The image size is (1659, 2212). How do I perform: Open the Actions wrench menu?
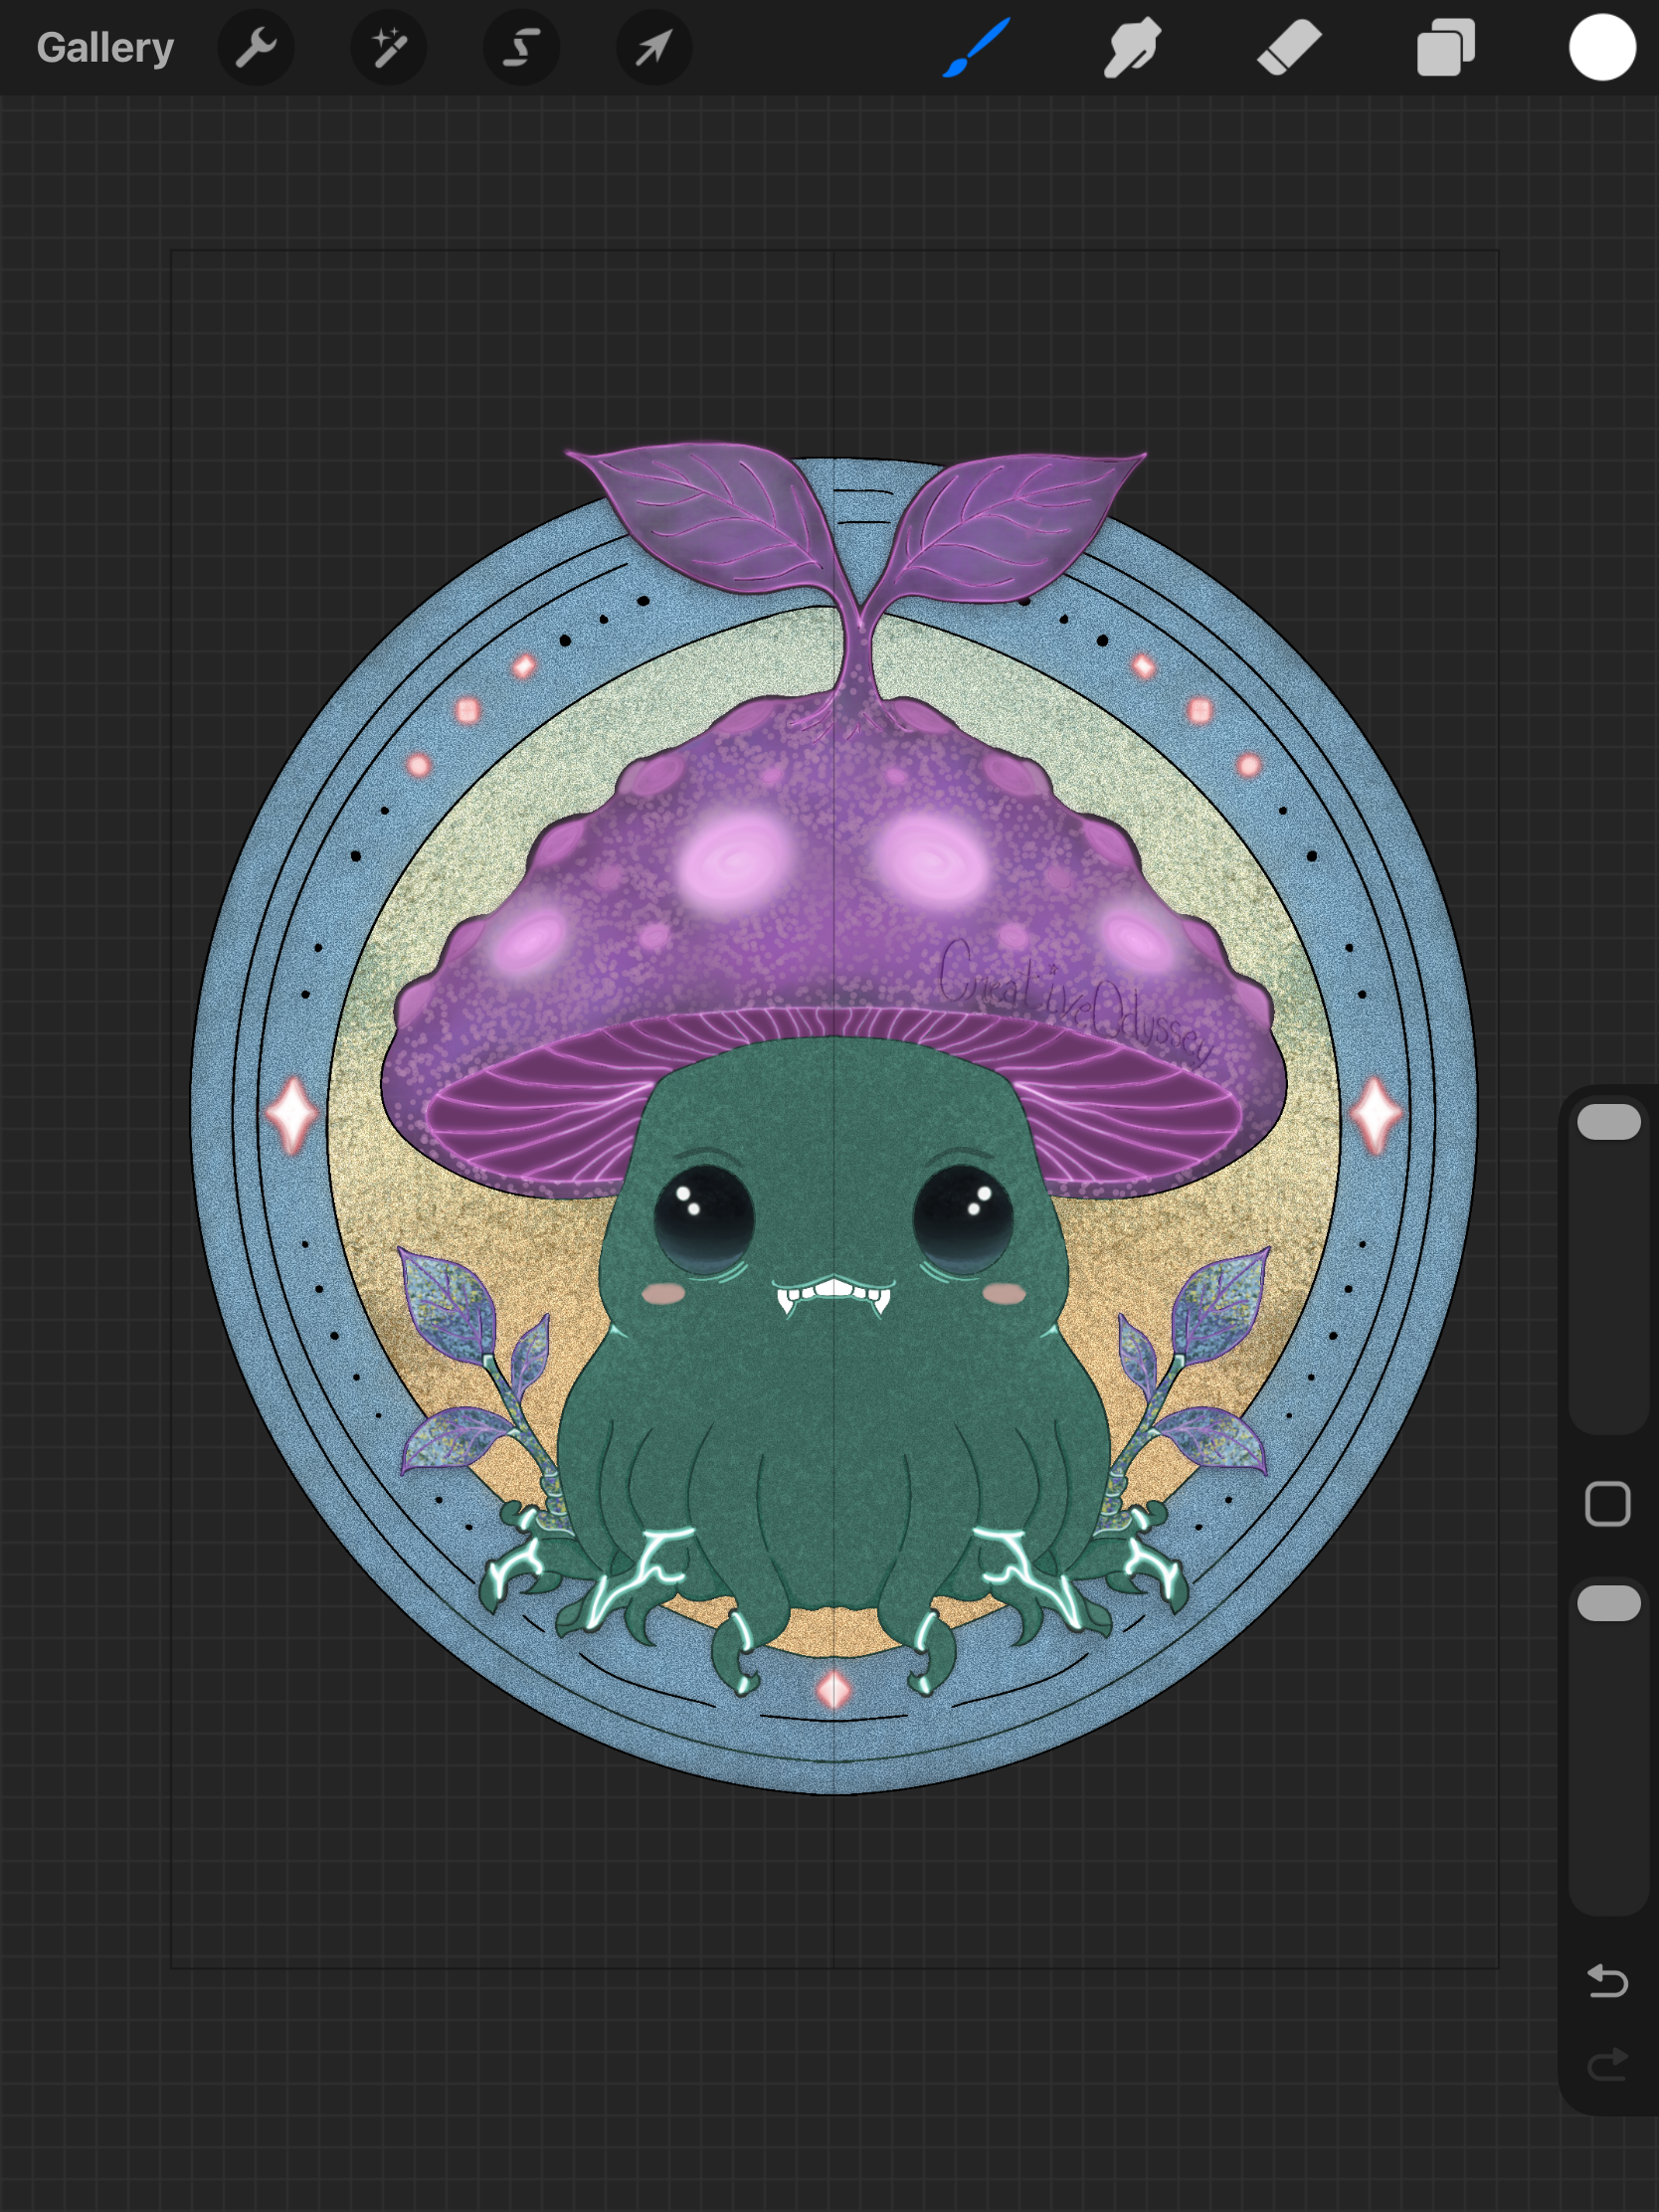(256, 48)
